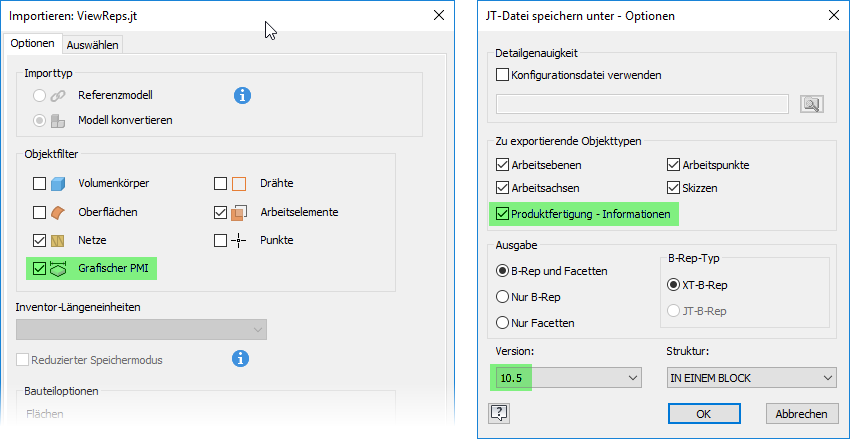Click the browse icon for the configuration file
The width and height of the screenshot is (850, 439).
coord(809,104)
